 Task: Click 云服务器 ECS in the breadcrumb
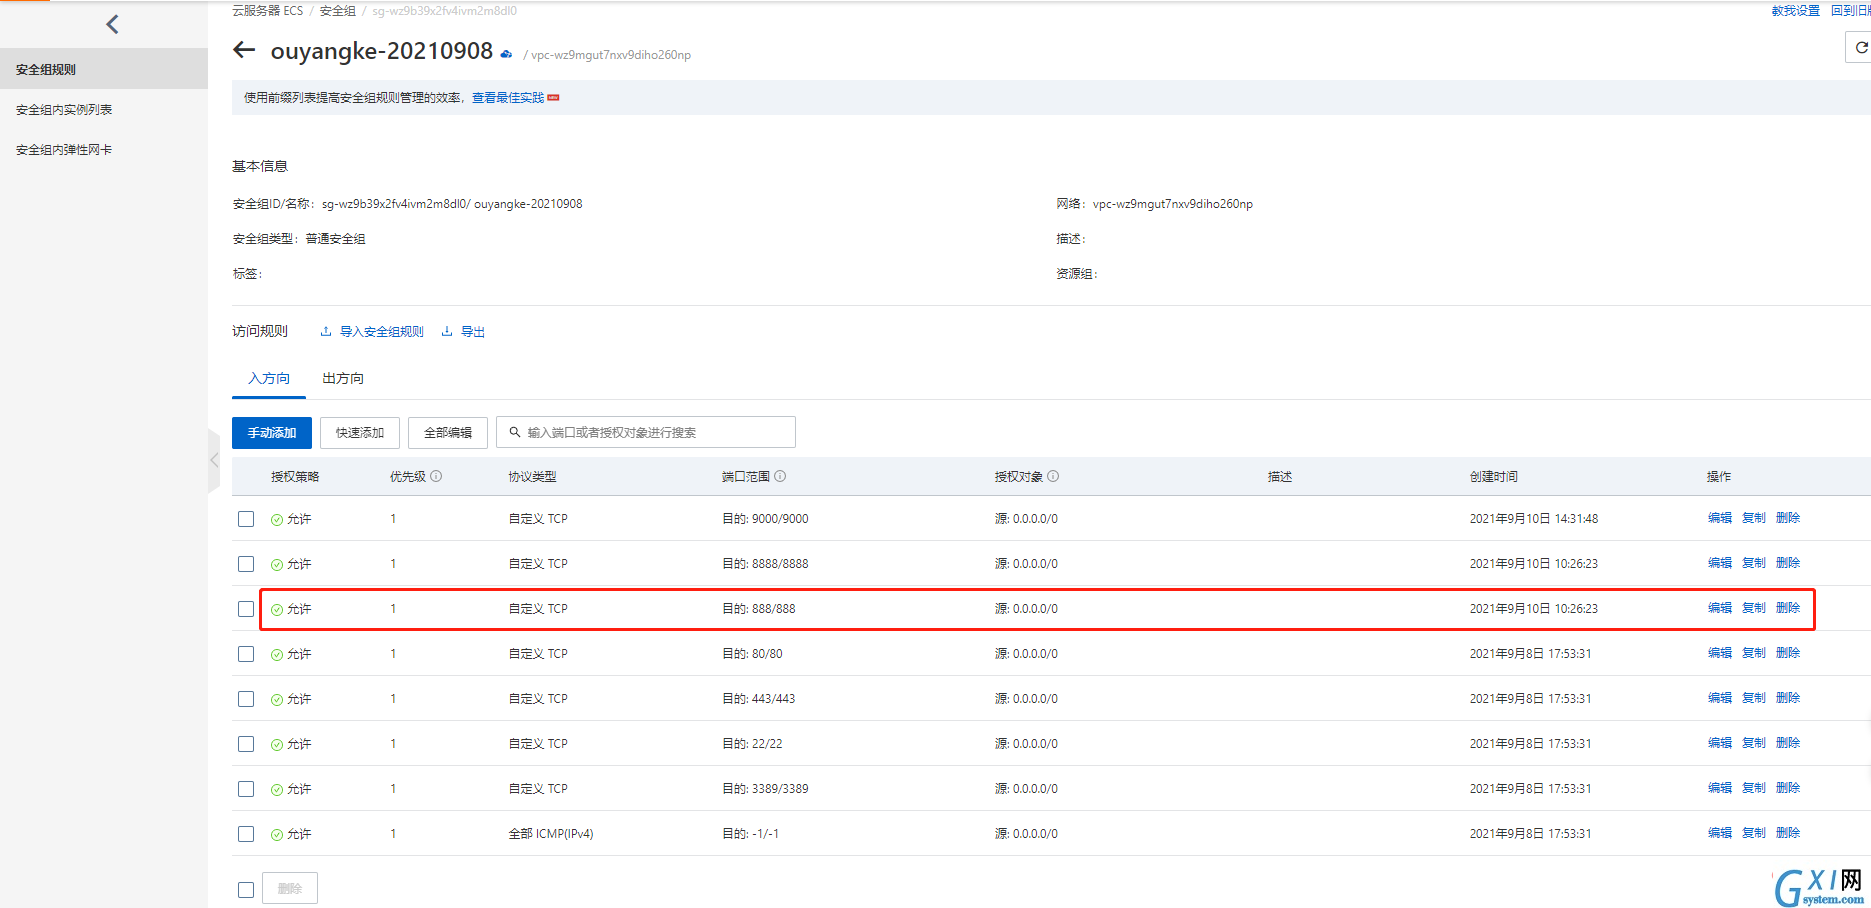[x=268, y=11]
